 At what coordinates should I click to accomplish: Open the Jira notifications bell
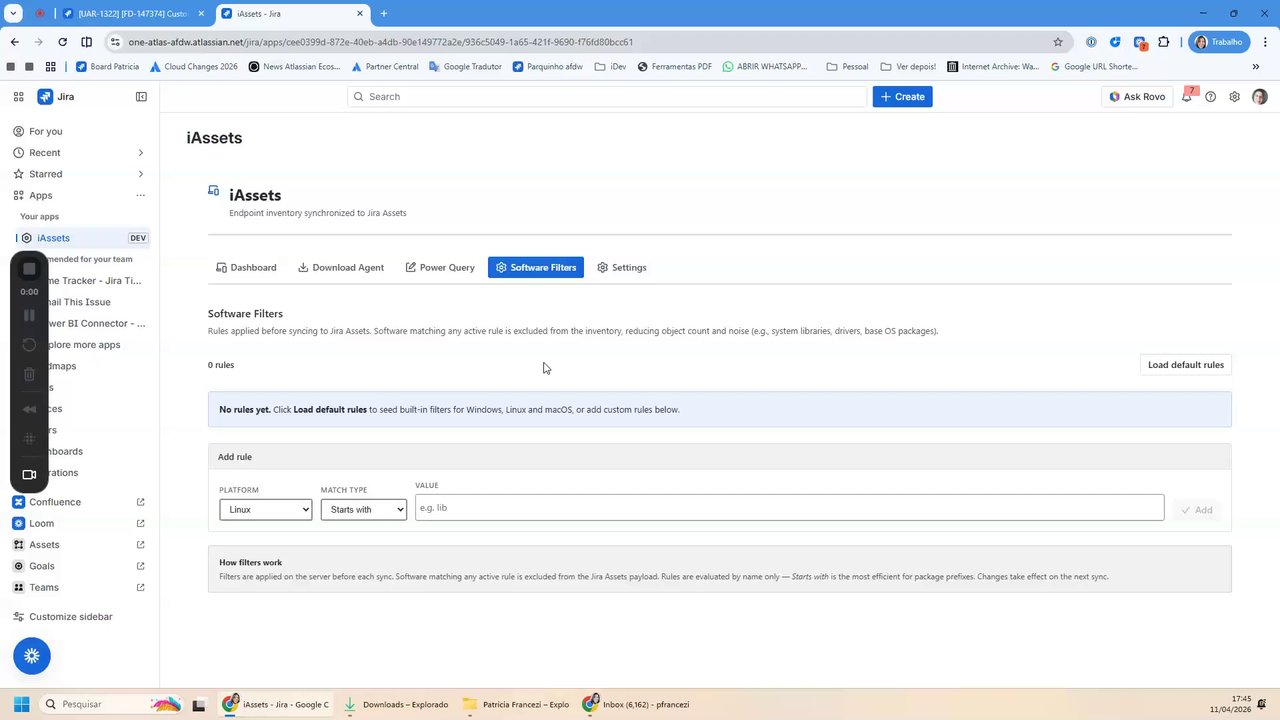(1187, 96)
